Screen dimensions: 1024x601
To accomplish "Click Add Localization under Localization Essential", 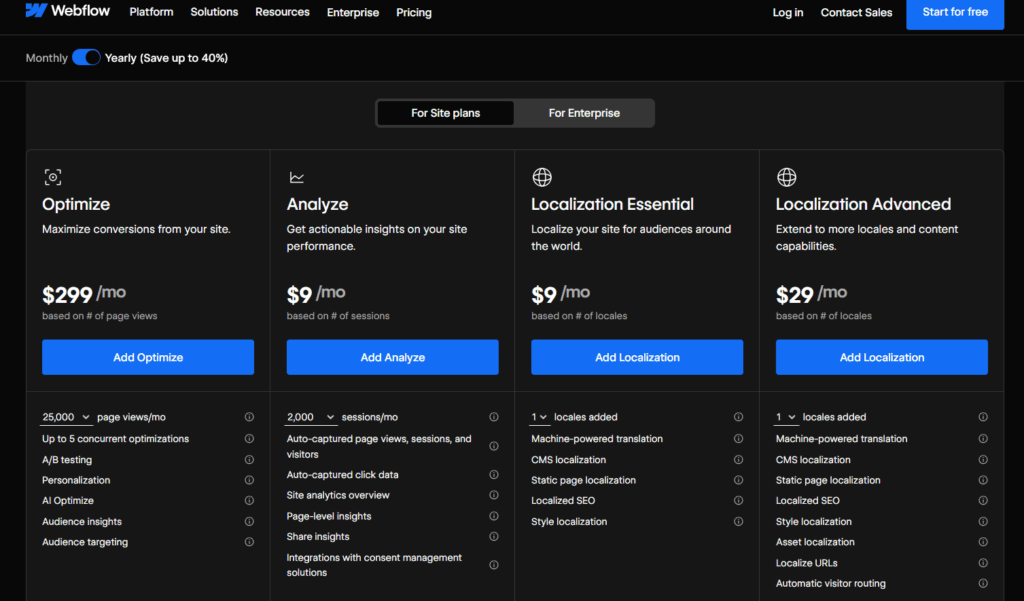I will (x=637, y=357).
